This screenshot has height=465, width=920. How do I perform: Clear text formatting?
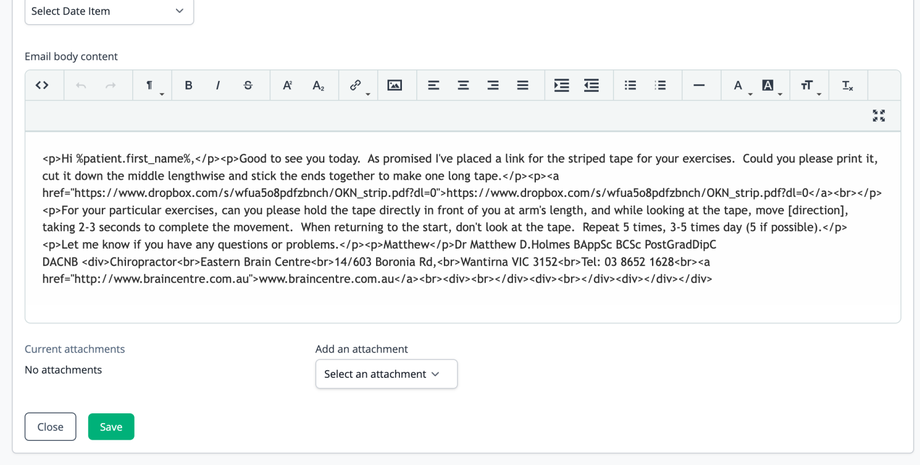click(x=847, y=86)
